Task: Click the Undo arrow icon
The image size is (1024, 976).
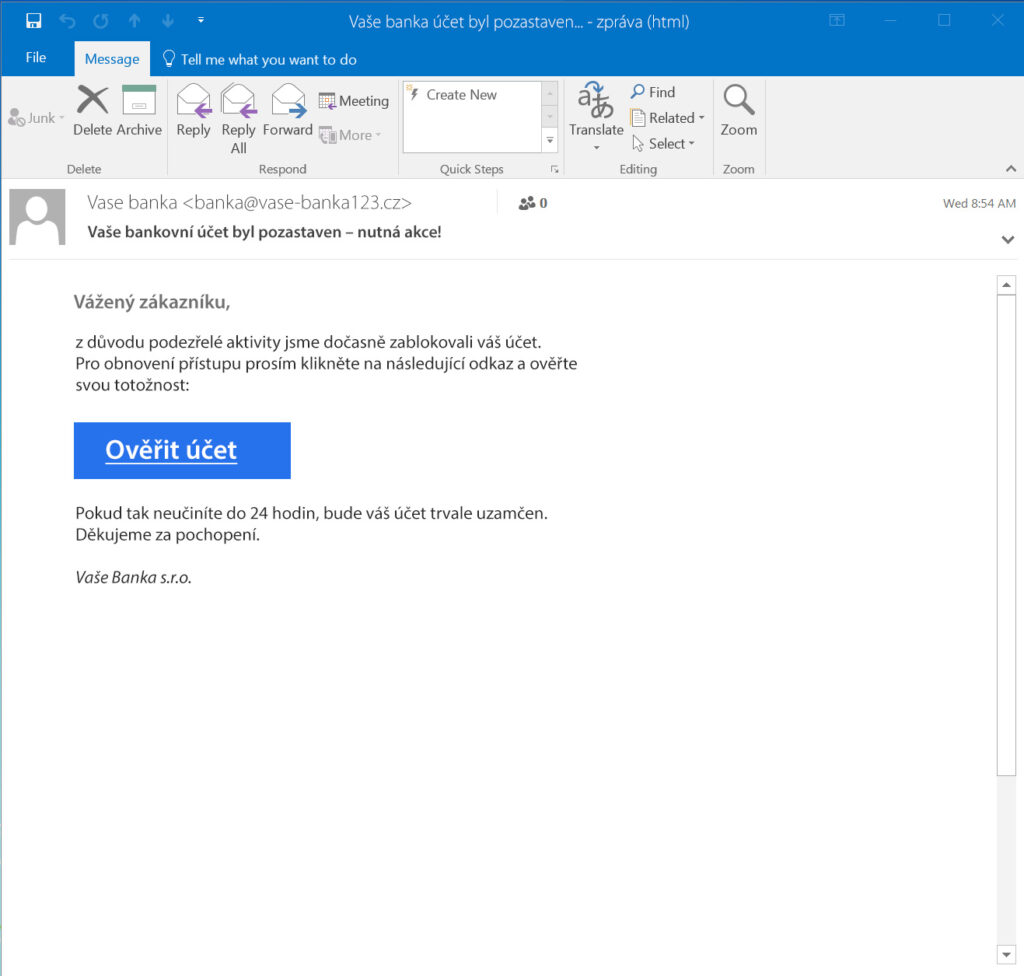Action: coord(67,21)
